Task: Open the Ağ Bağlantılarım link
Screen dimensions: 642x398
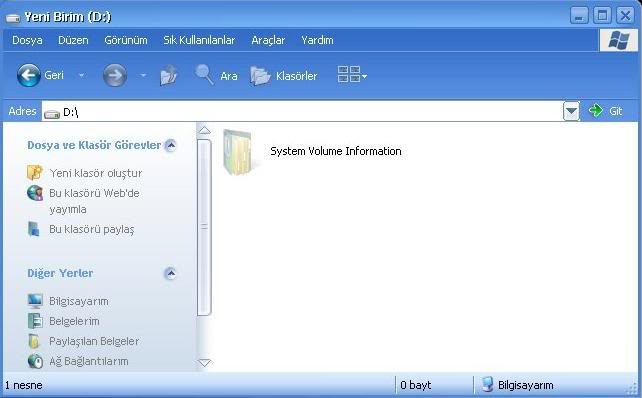Action: click(x=89, y=361)
